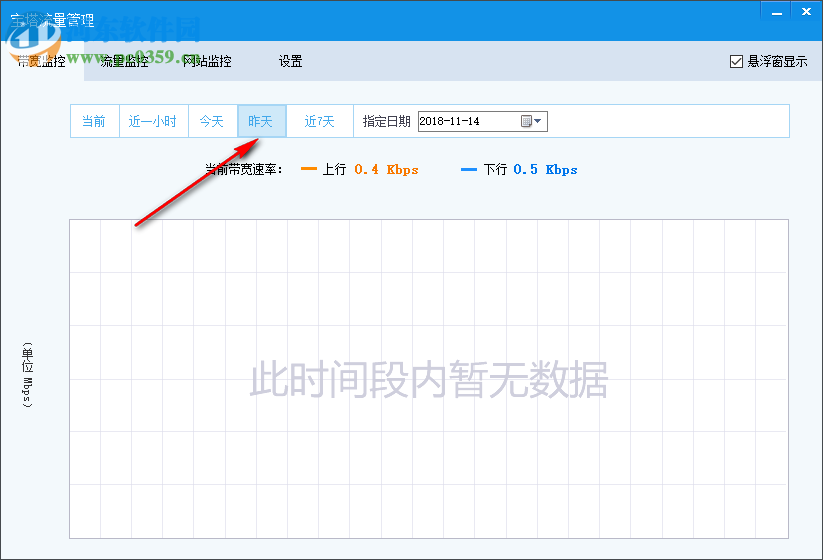Open the calendar dropdown for 指定日期
Screen dimensions: 823x560
532,121
